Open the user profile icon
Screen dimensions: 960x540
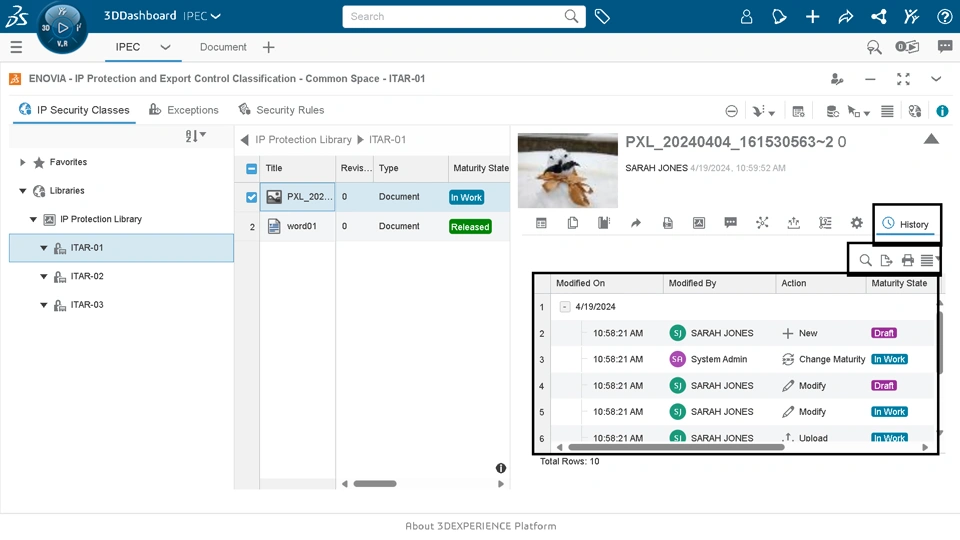coord(746,17)
